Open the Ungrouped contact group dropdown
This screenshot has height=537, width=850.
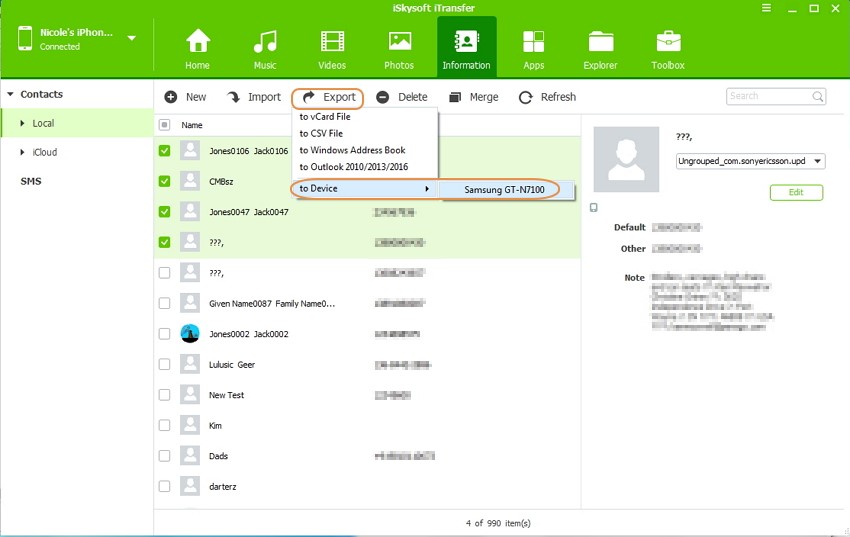(750, 161)
